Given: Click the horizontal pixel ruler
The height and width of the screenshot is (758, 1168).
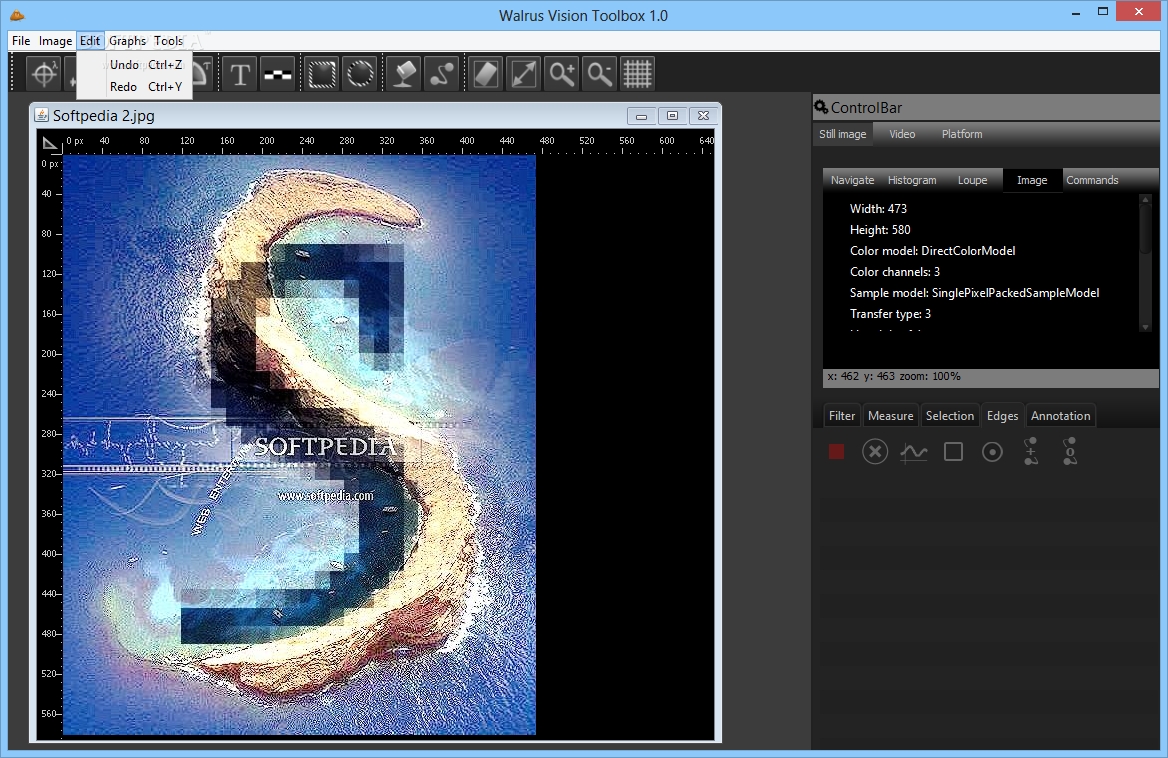Looking at the screenshot, I should tap(388, 142).
